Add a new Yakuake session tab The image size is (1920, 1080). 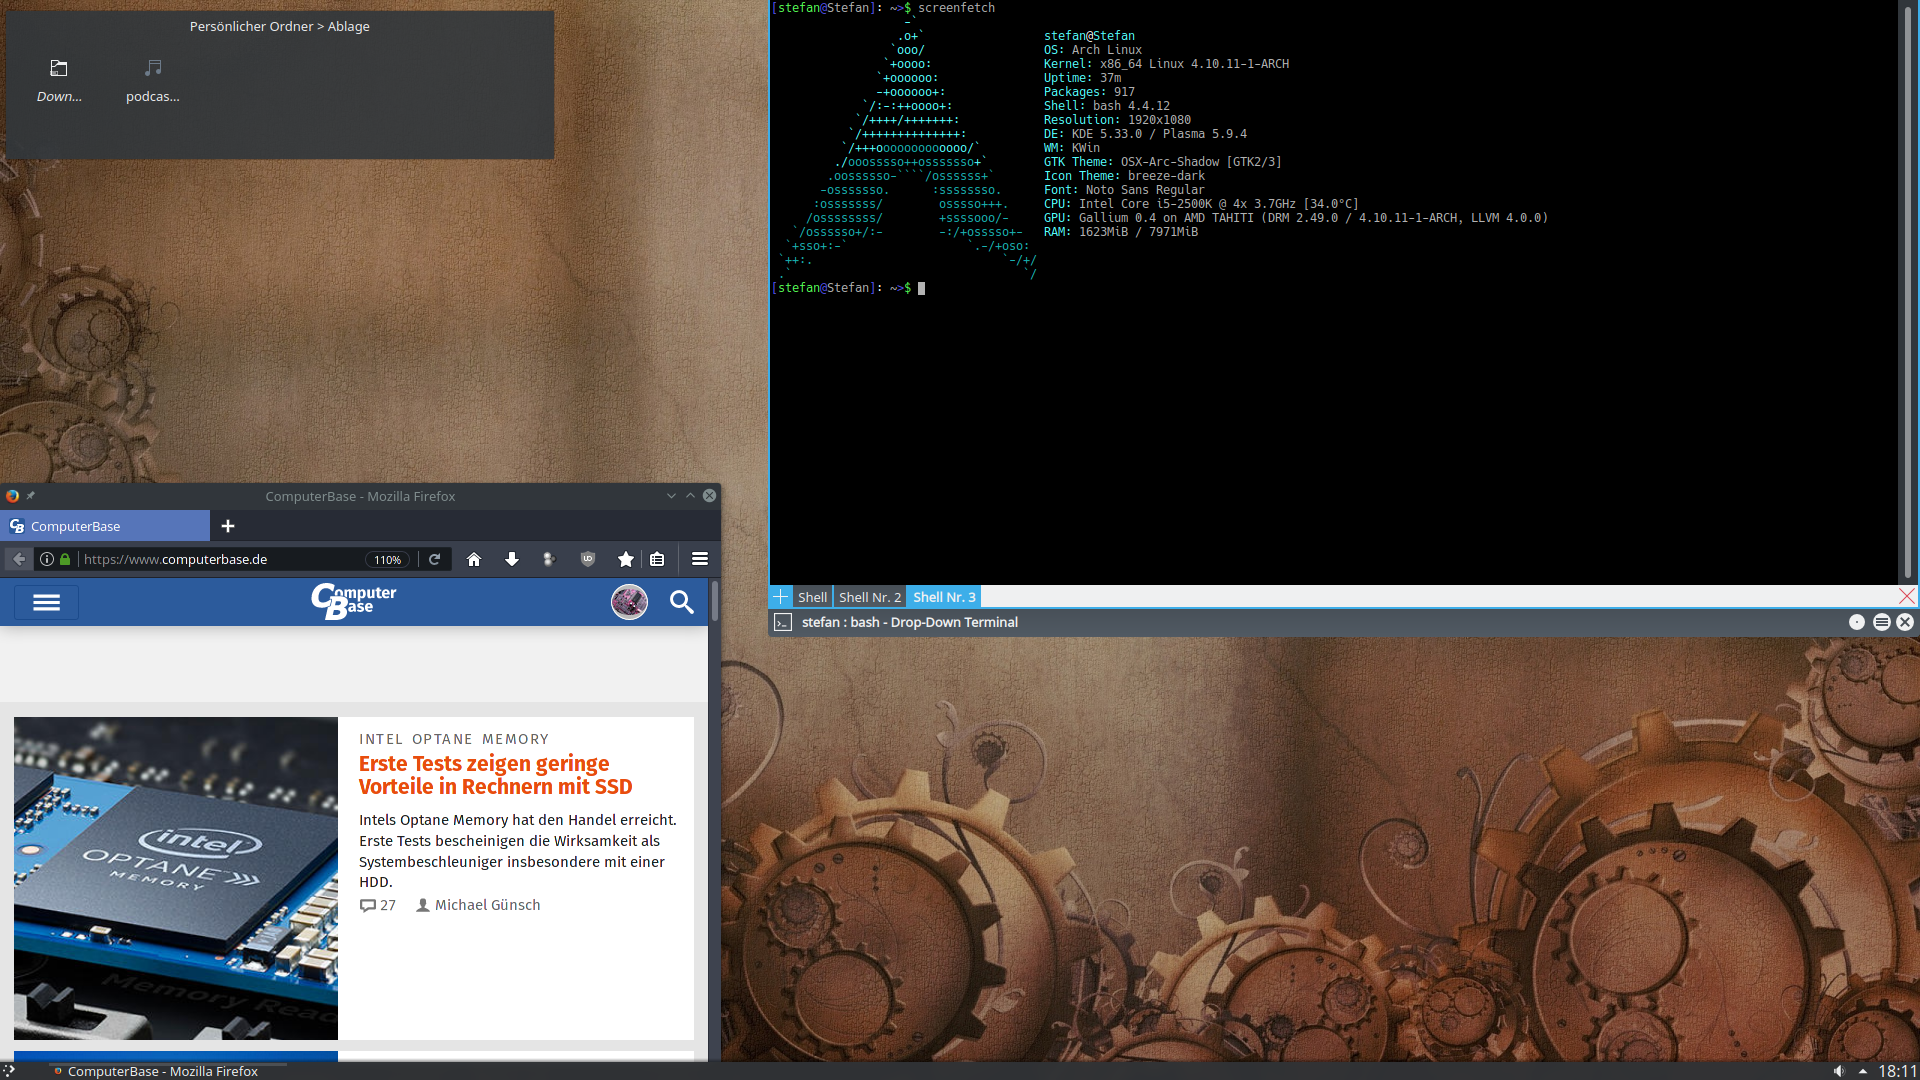(781, 597)
